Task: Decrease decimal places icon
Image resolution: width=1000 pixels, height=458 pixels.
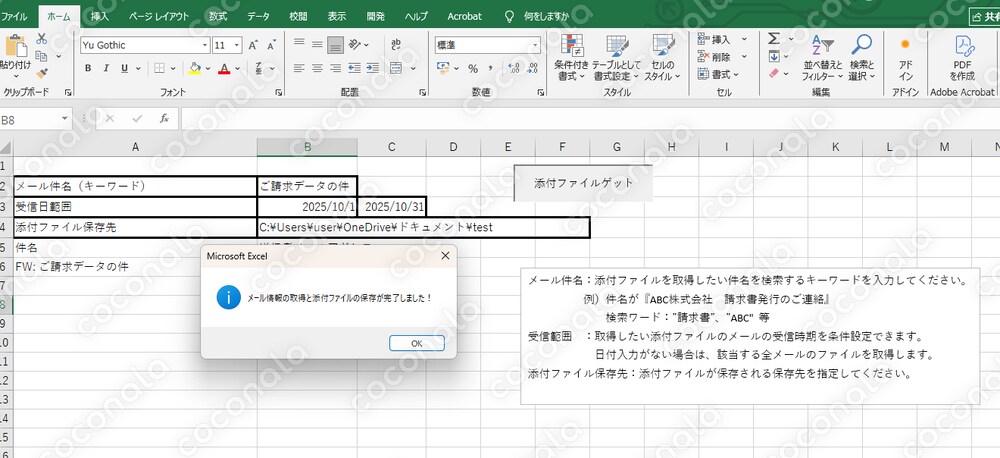Action: [x=533, y=68]
